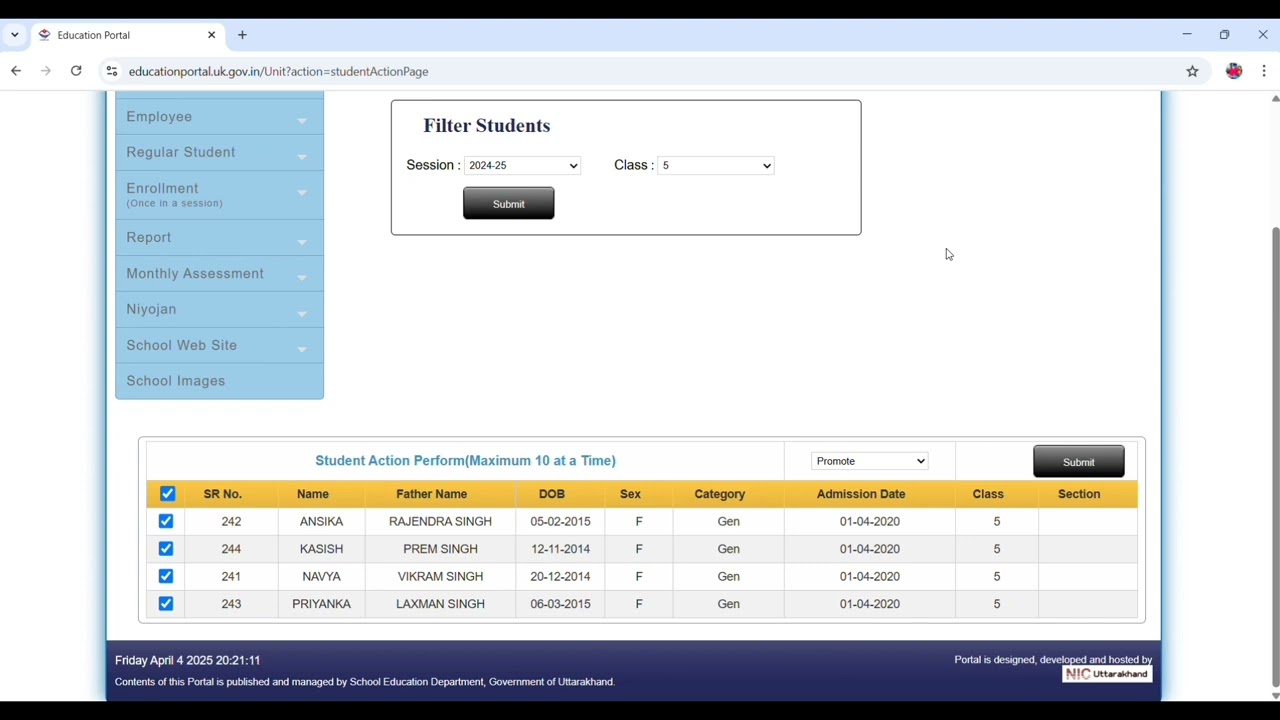This screenshot has height=720, width=1280.
Task: Expand the Employee menu arrow
Action: tap(302, 121)
